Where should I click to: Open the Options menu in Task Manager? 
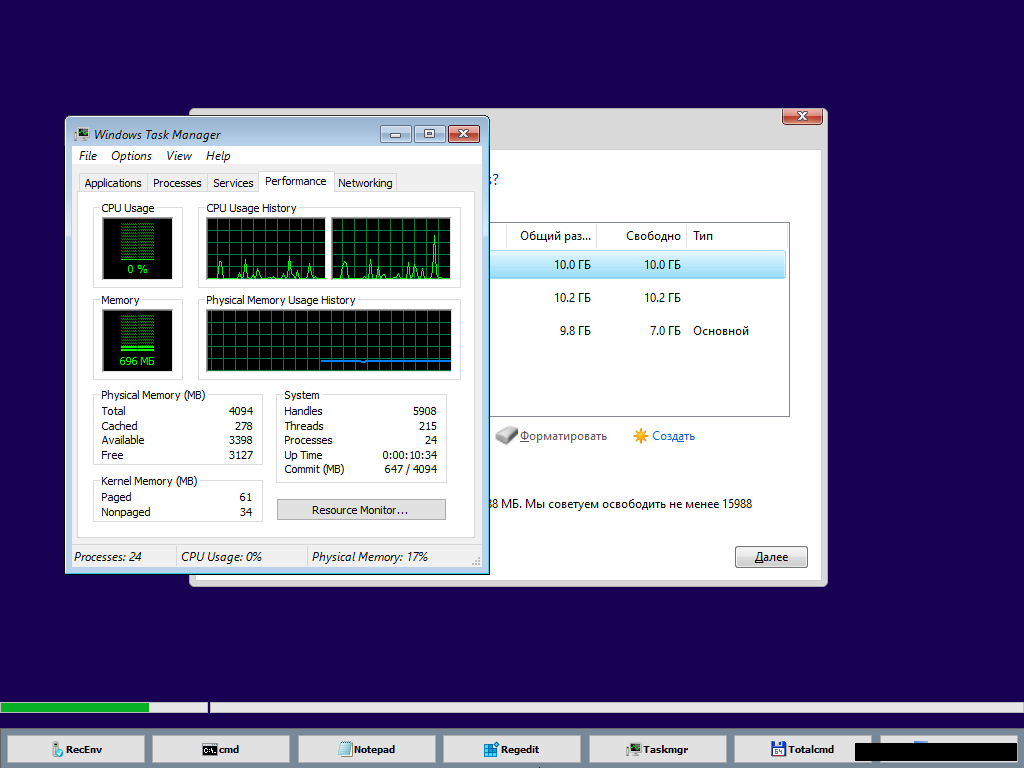[131, 156]
